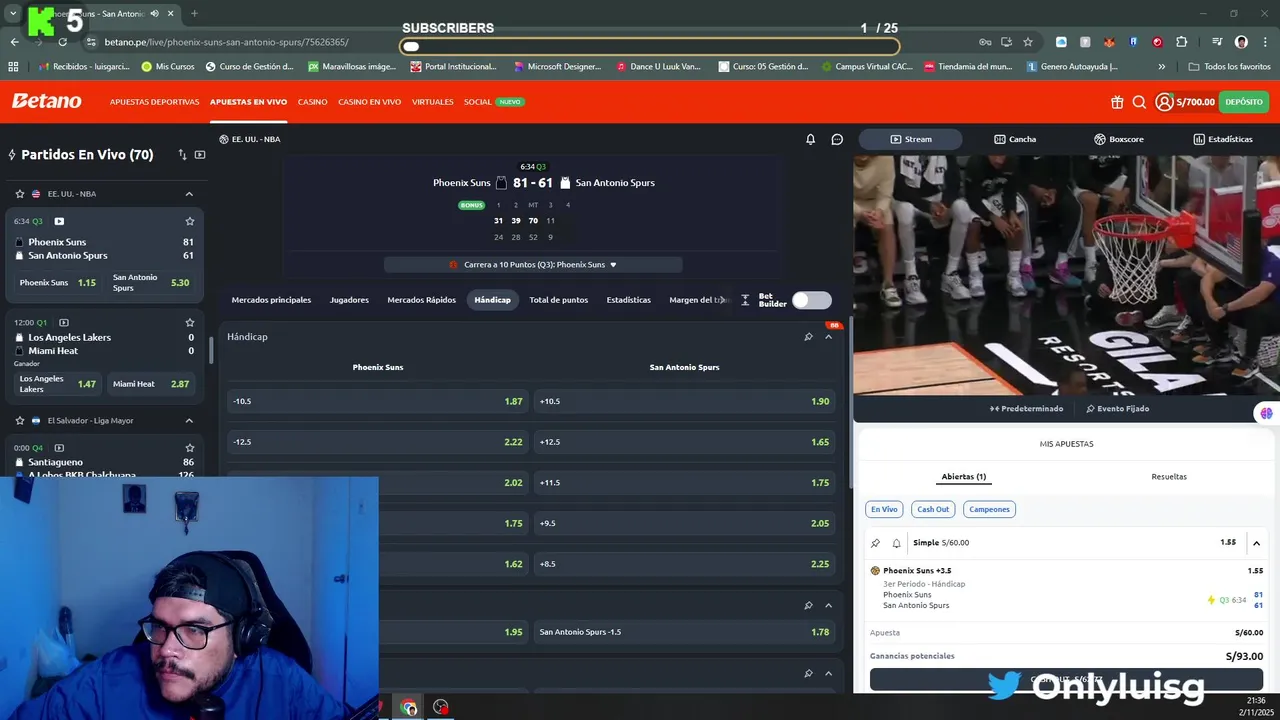Favorite the El Salvador Liga Mayor league
The height and width of the screenshot is (720, 1280).
pyautogui.click(x=19, y=421)
